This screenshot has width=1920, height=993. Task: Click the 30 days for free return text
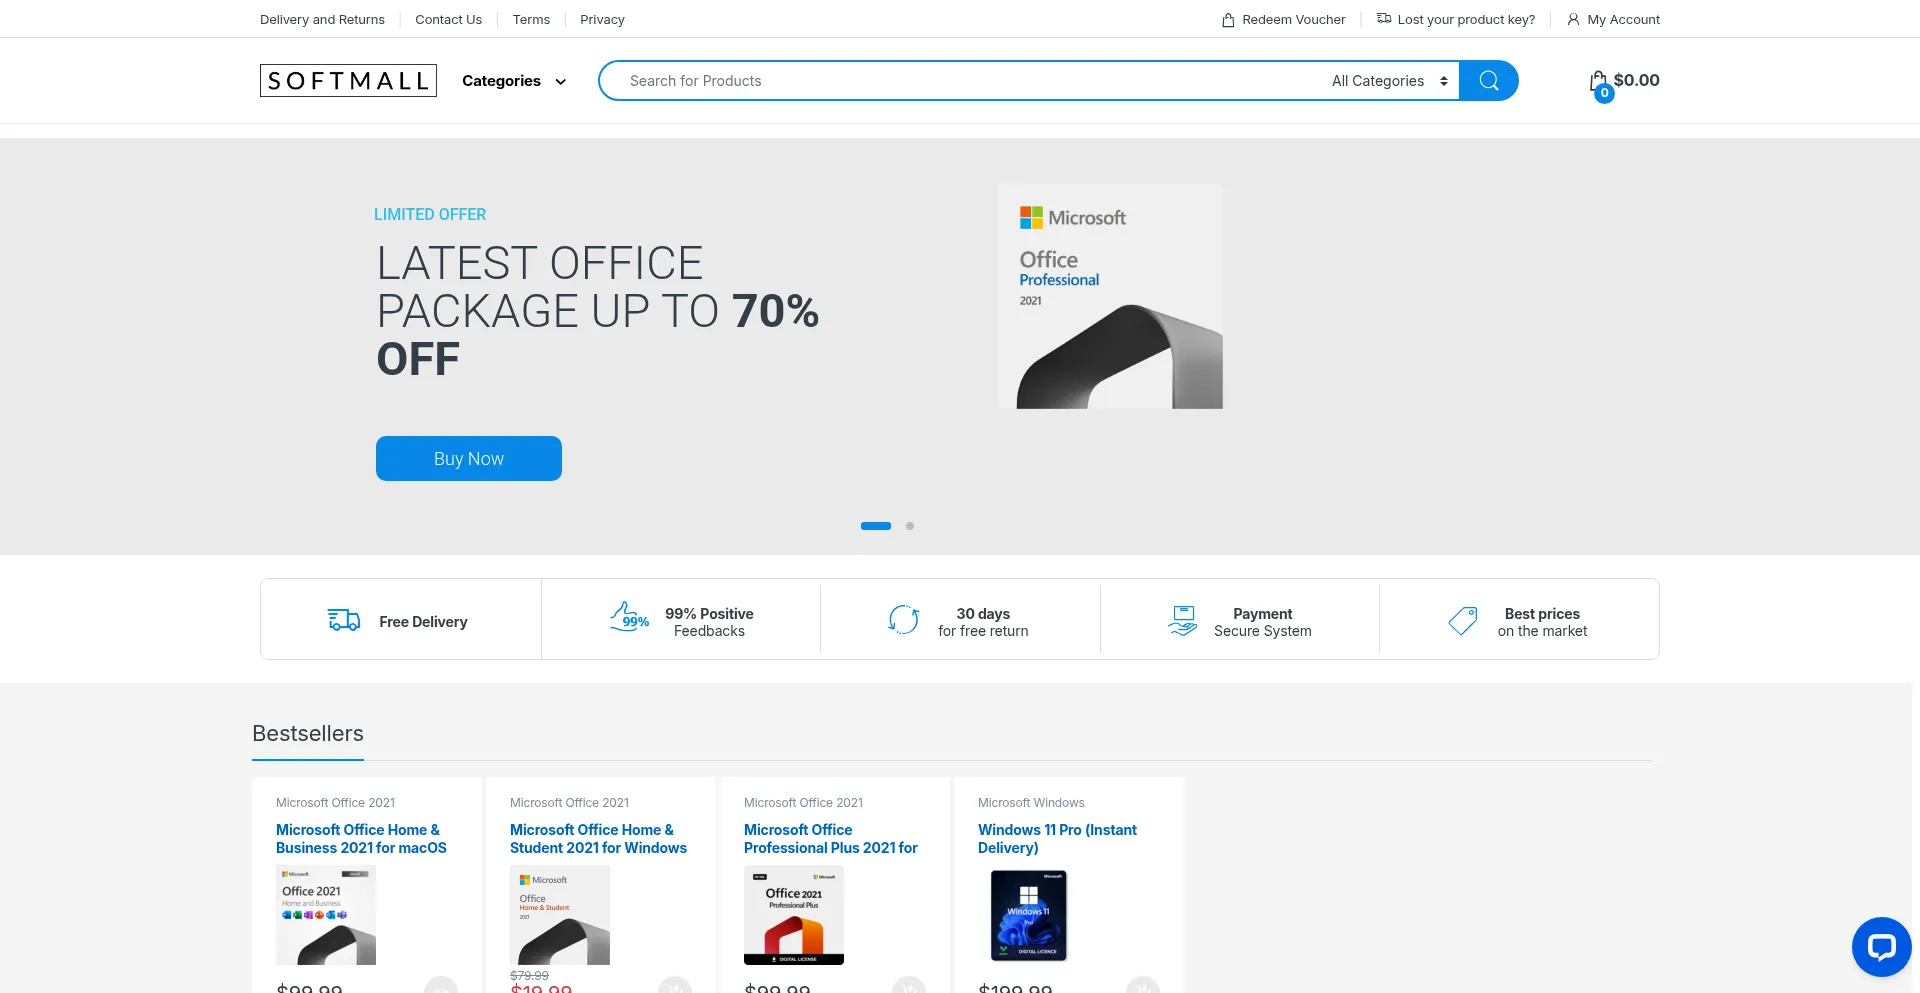[983, 622]
